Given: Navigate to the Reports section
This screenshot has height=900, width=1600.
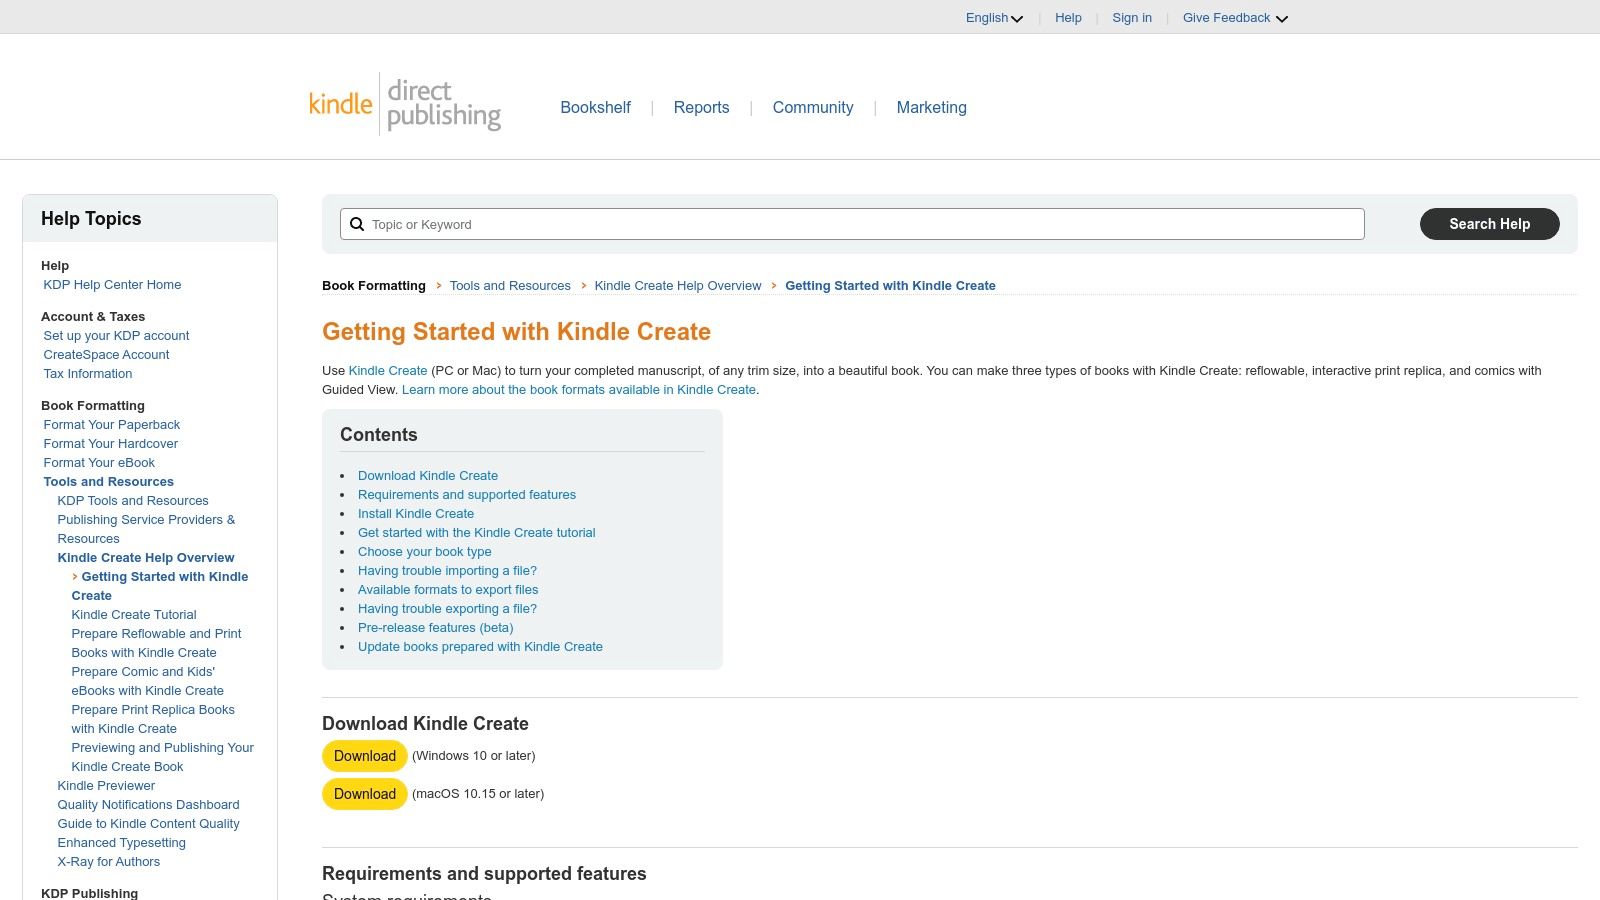Looking at the screenshot, I should (701, 107).
